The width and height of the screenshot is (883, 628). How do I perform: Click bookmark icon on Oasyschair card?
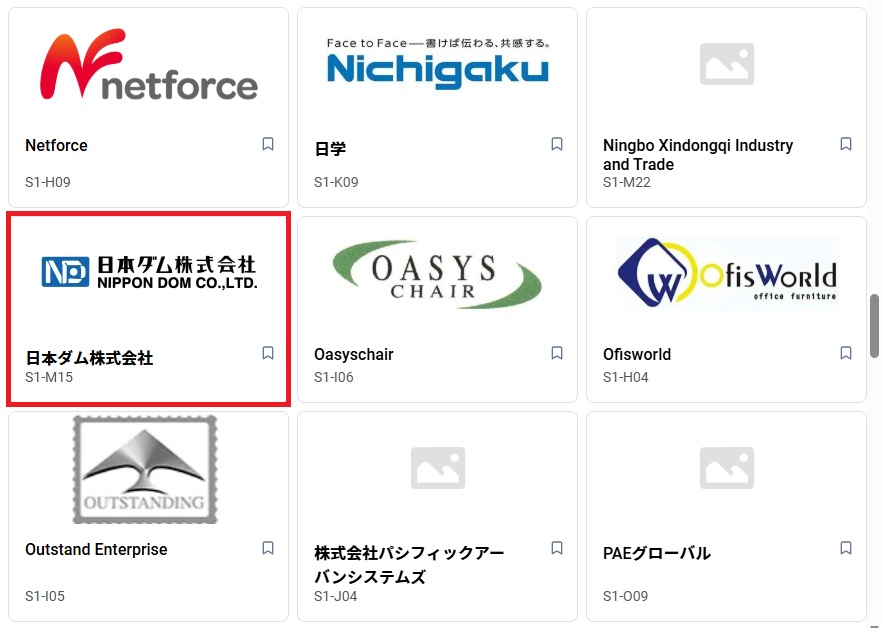(557, 353)
